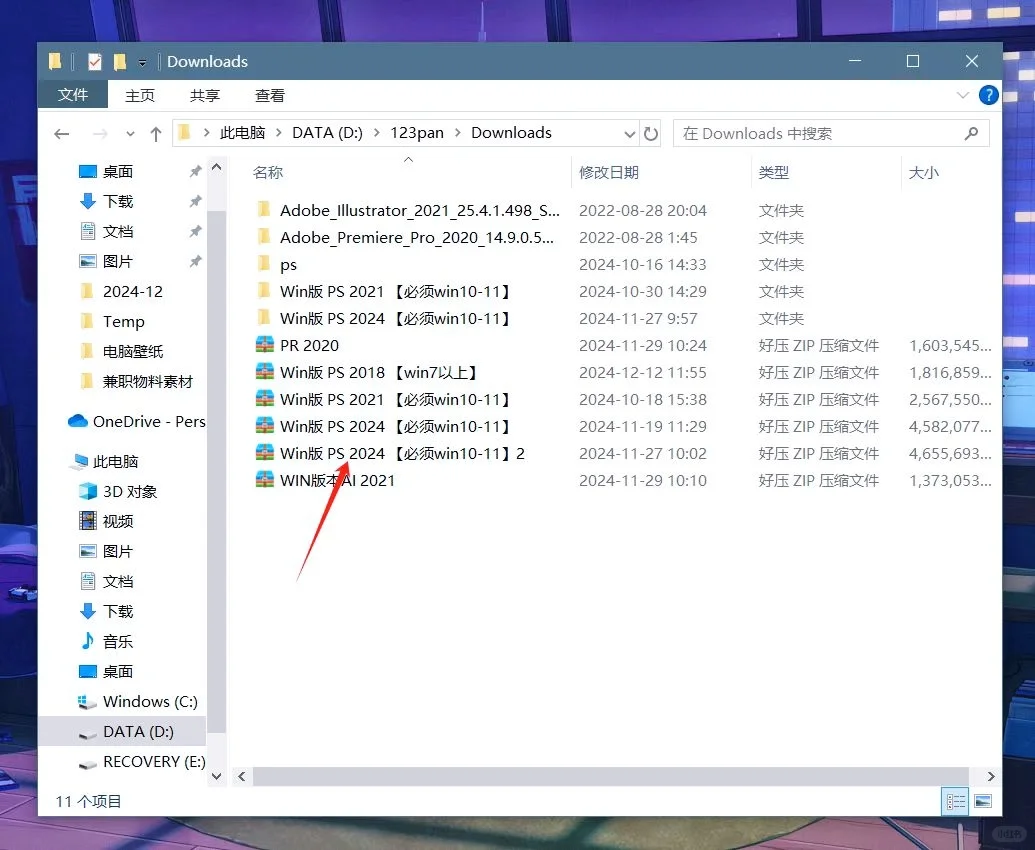Switch to large thumbnails view in the status bar
Screen dimensions: 1035x850
tap(981, 801)
